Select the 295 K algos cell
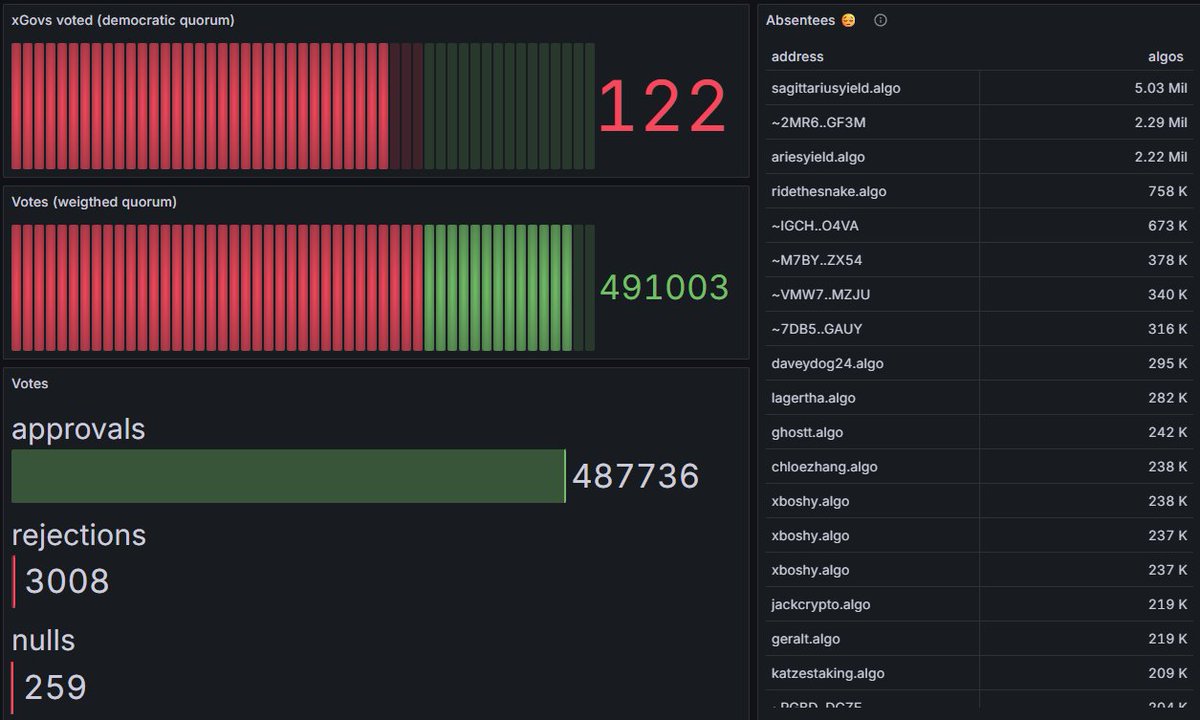Screen dimensions: 1200x720 (1087, 364)
